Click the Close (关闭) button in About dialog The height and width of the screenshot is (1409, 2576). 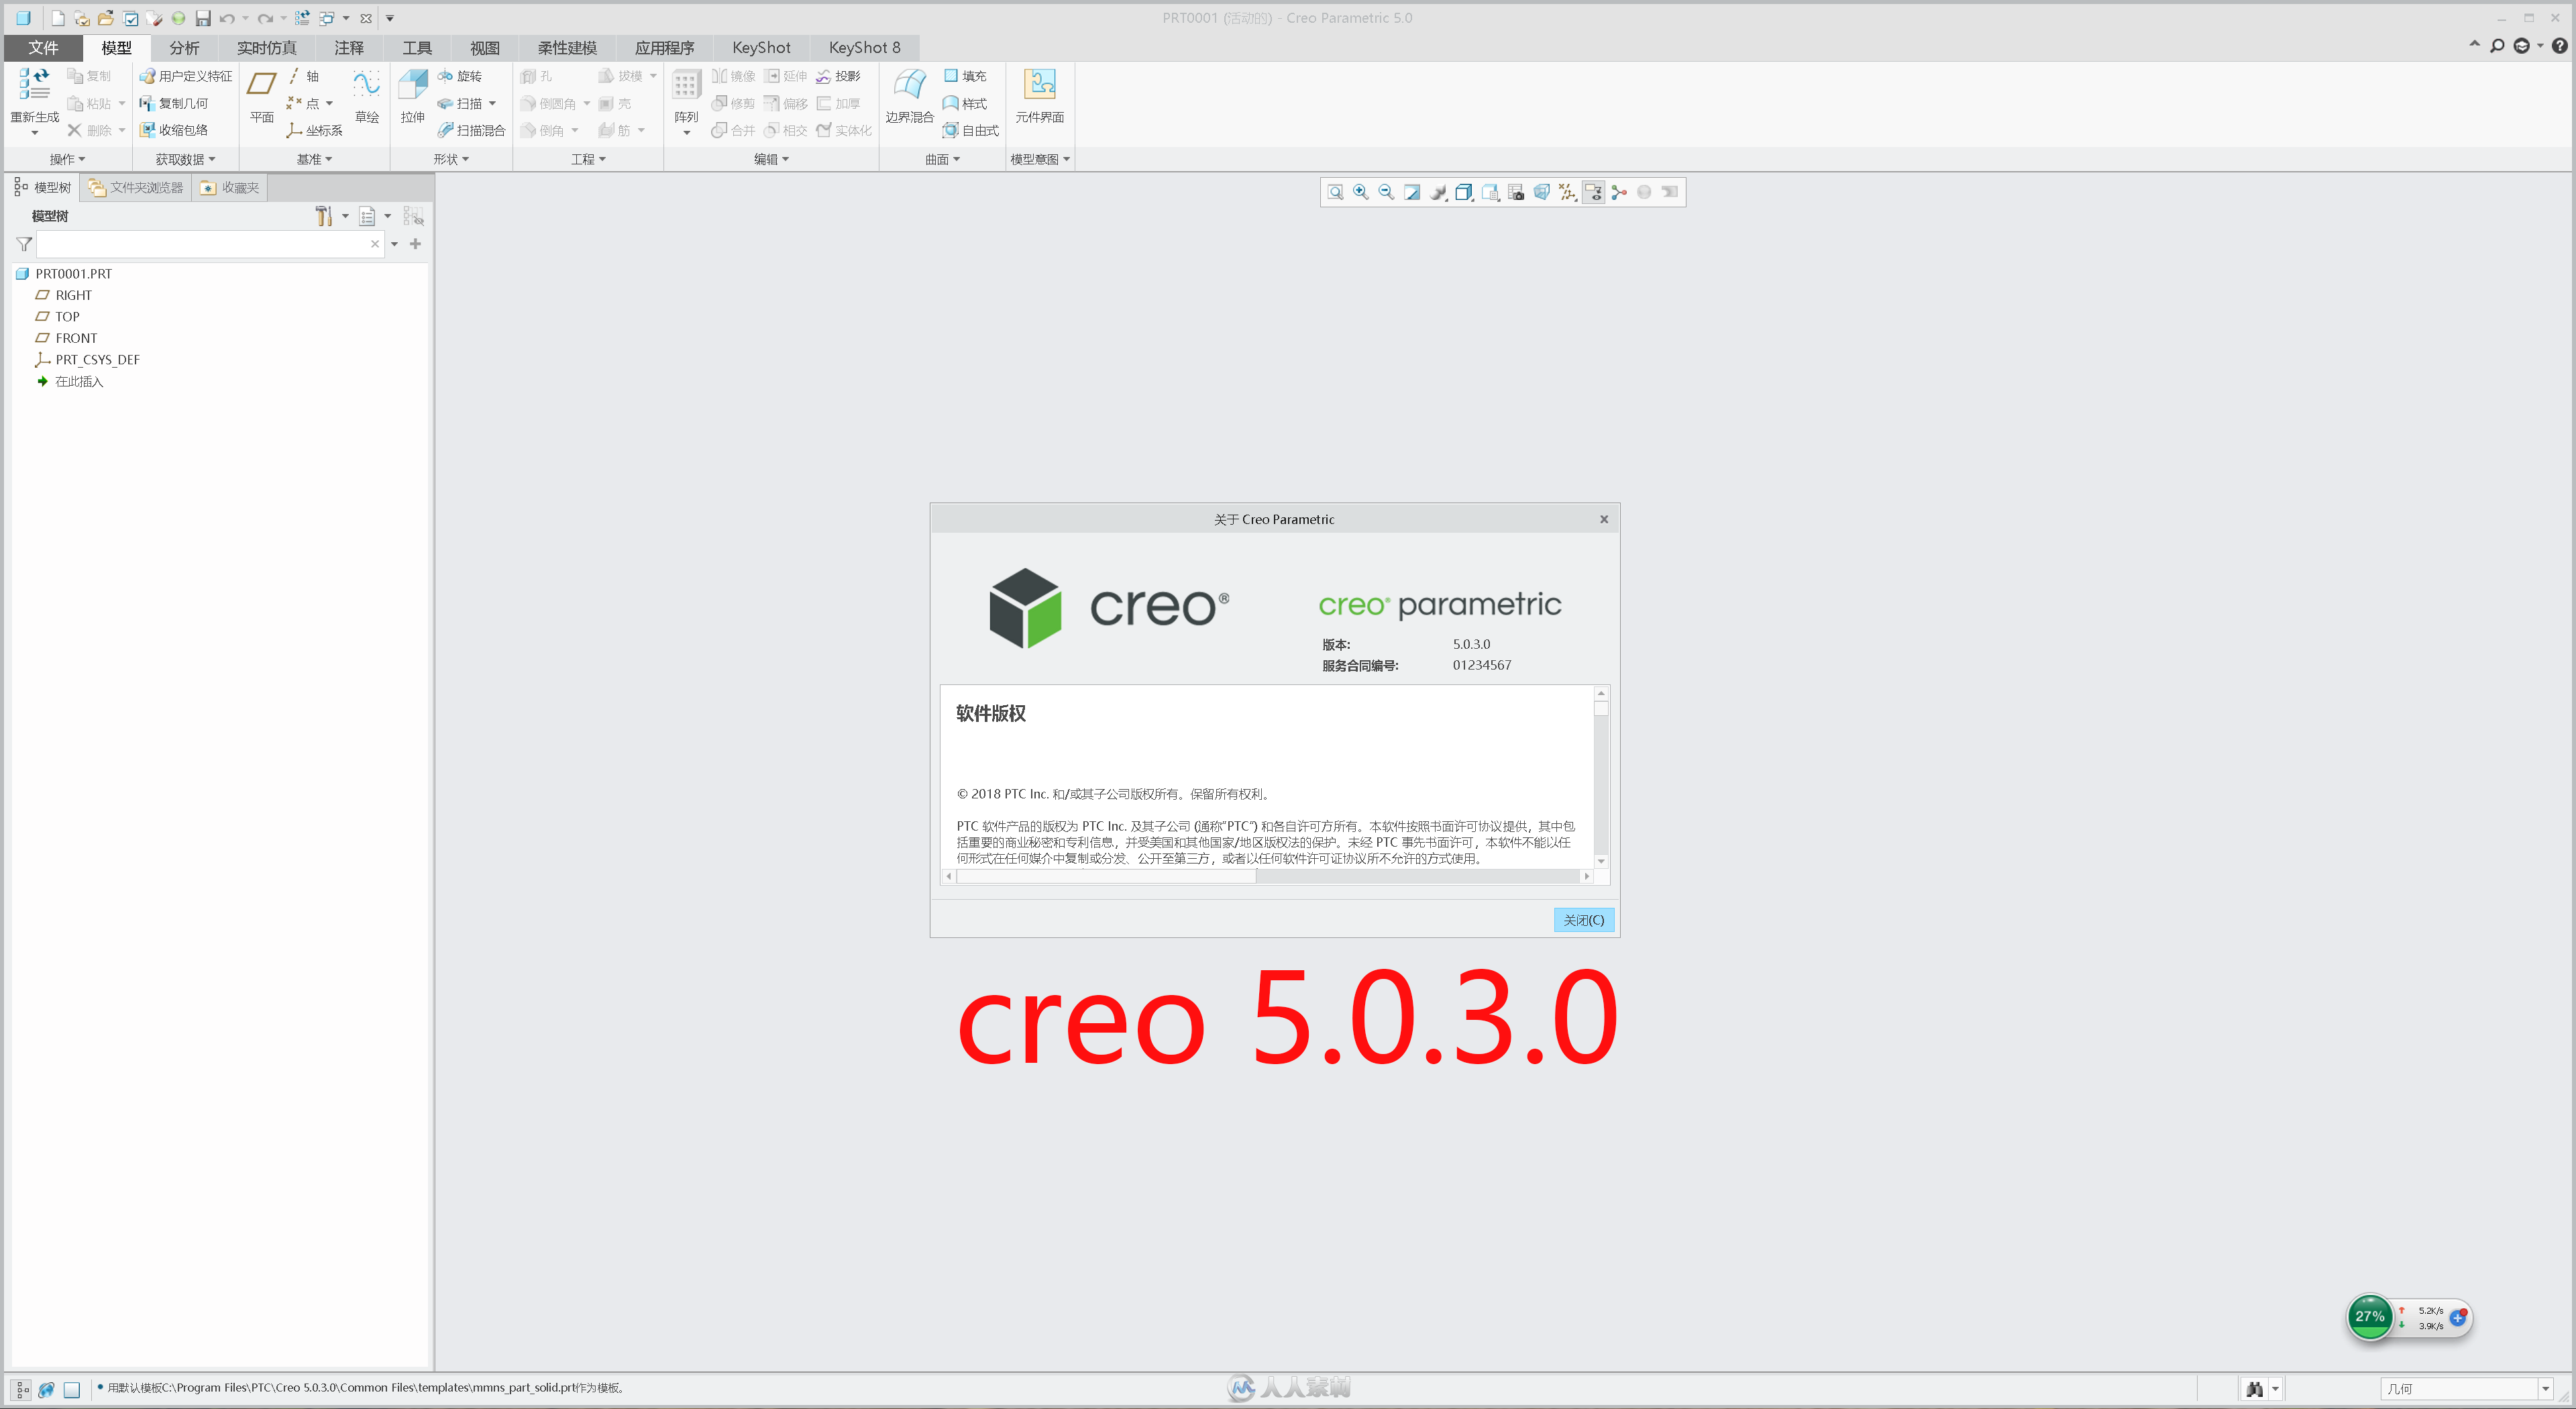[1583, 920]
